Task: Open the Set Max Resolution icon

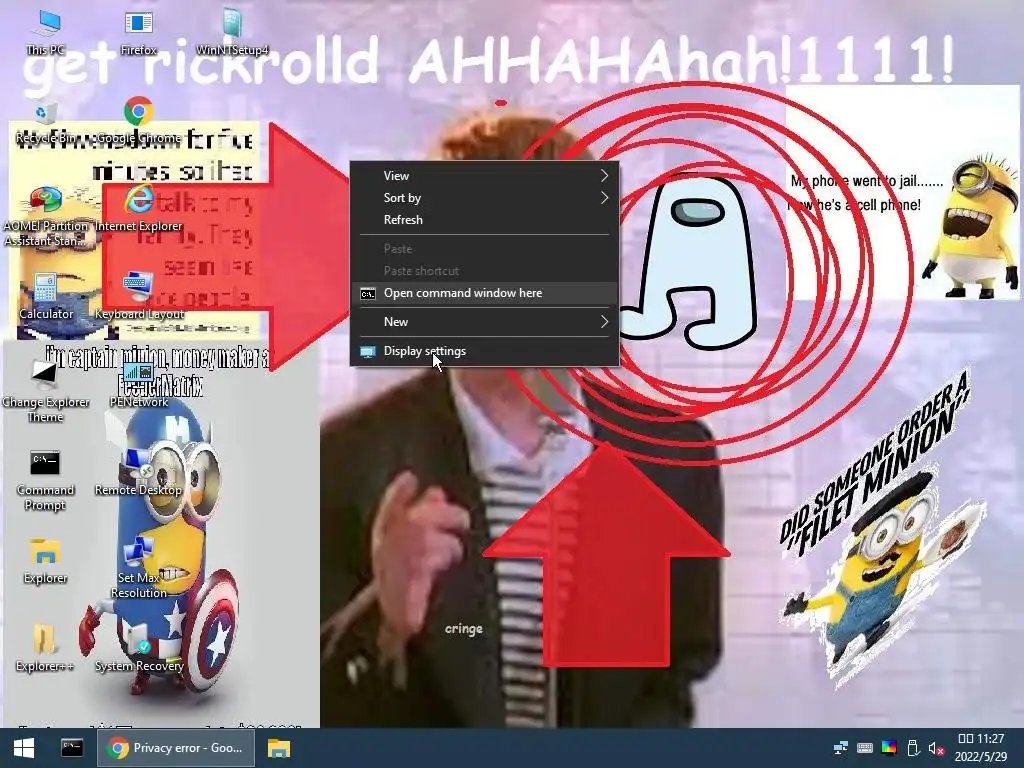Action: [138, 567]
